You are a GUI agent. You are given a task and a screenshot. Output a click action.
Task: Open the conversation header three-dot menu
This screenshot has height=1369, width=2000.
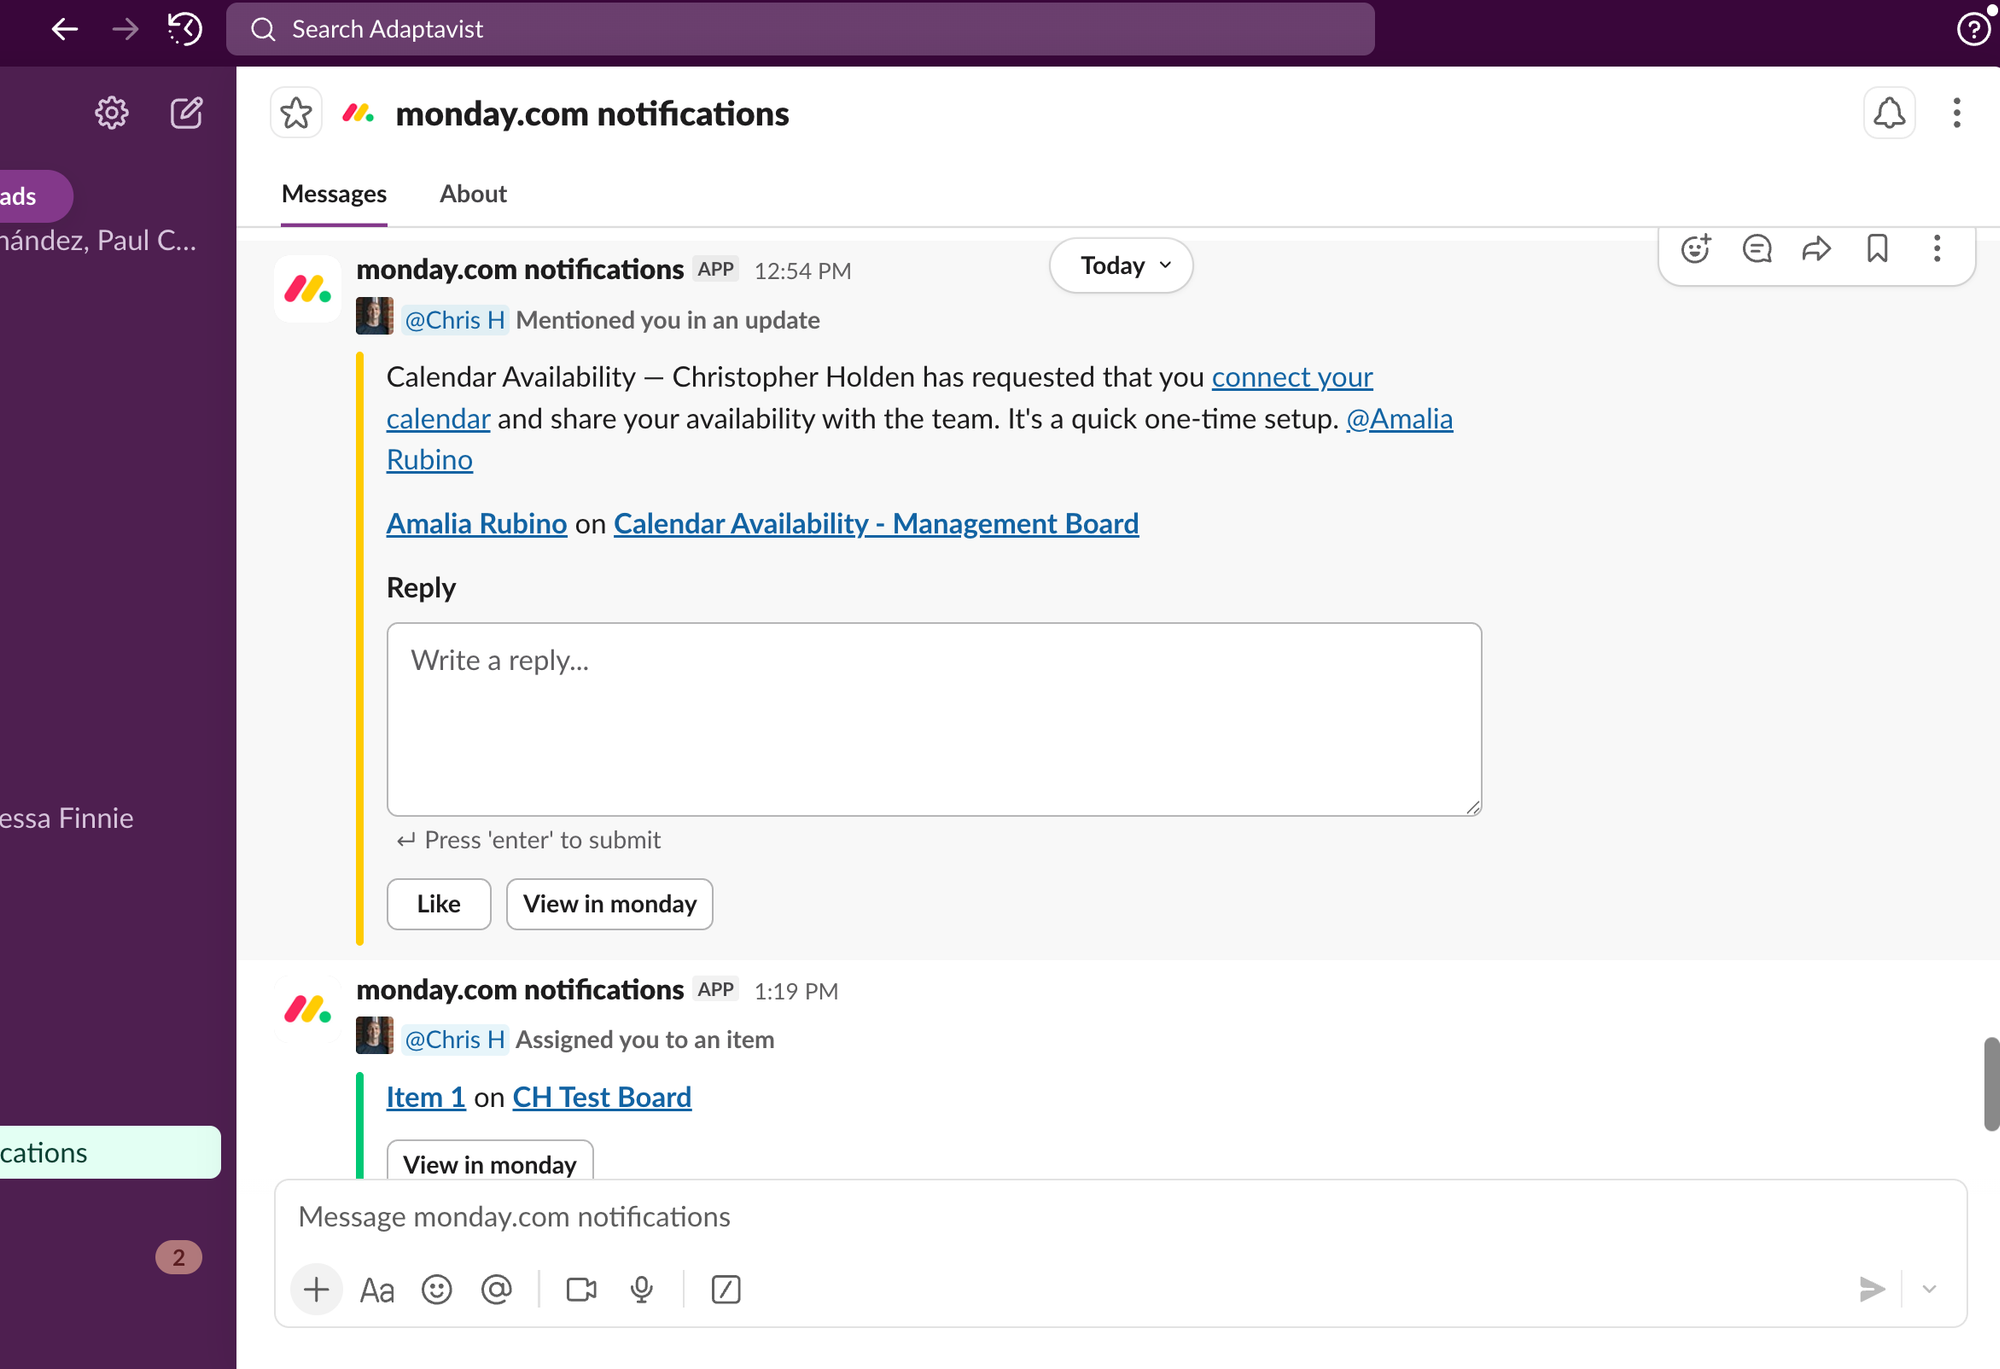pyautogui.click(x=1957, y=113)
